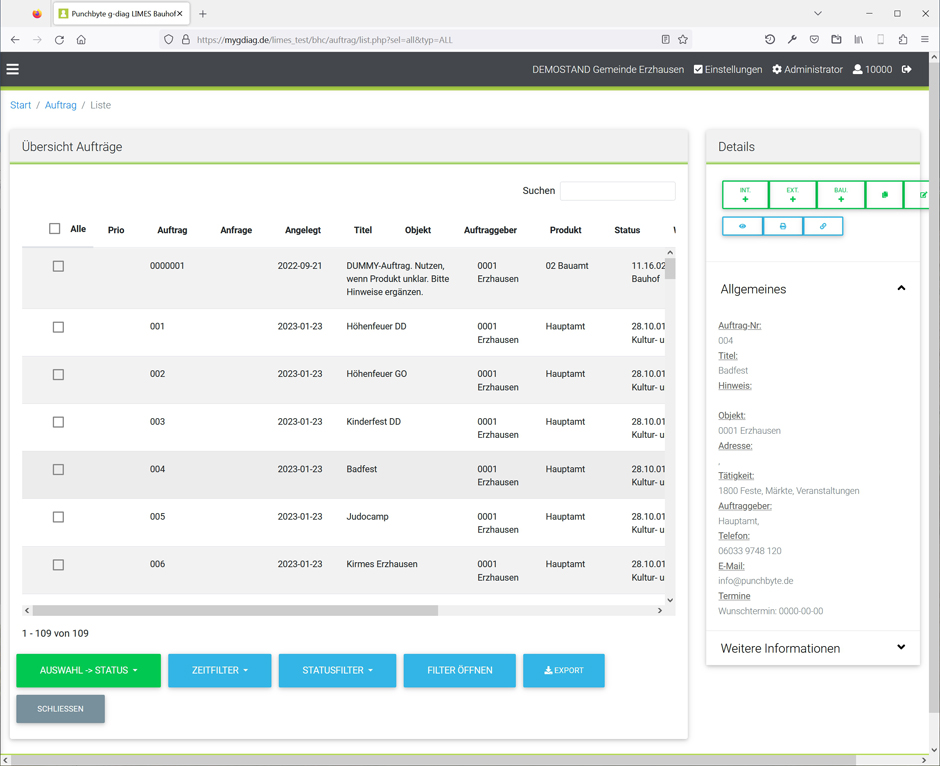Click the INT. plus button in Details
940x766 pixels.
[745, 195]
